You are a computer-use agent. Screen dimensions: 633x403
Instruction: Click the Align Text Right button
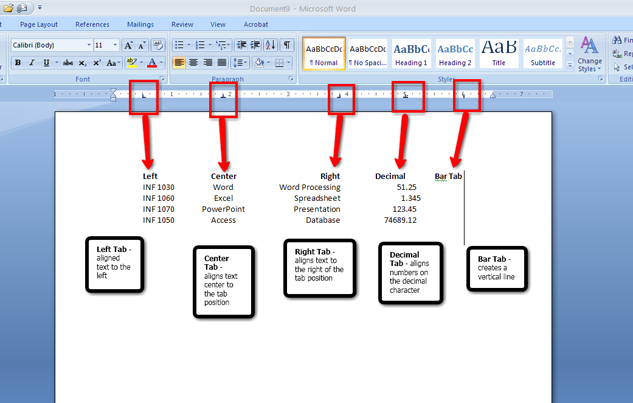[208, 63]
